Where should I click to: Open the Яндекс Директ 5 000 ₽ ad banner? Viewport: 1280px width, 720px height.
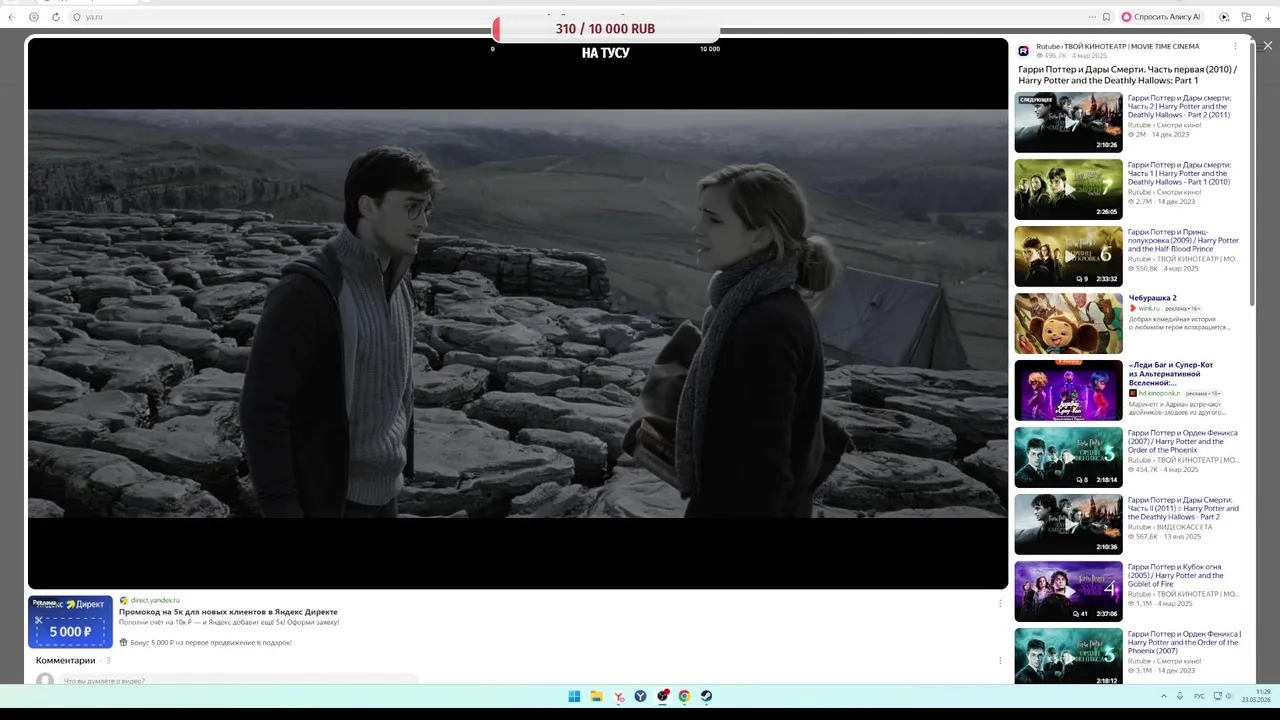(70, 621)
